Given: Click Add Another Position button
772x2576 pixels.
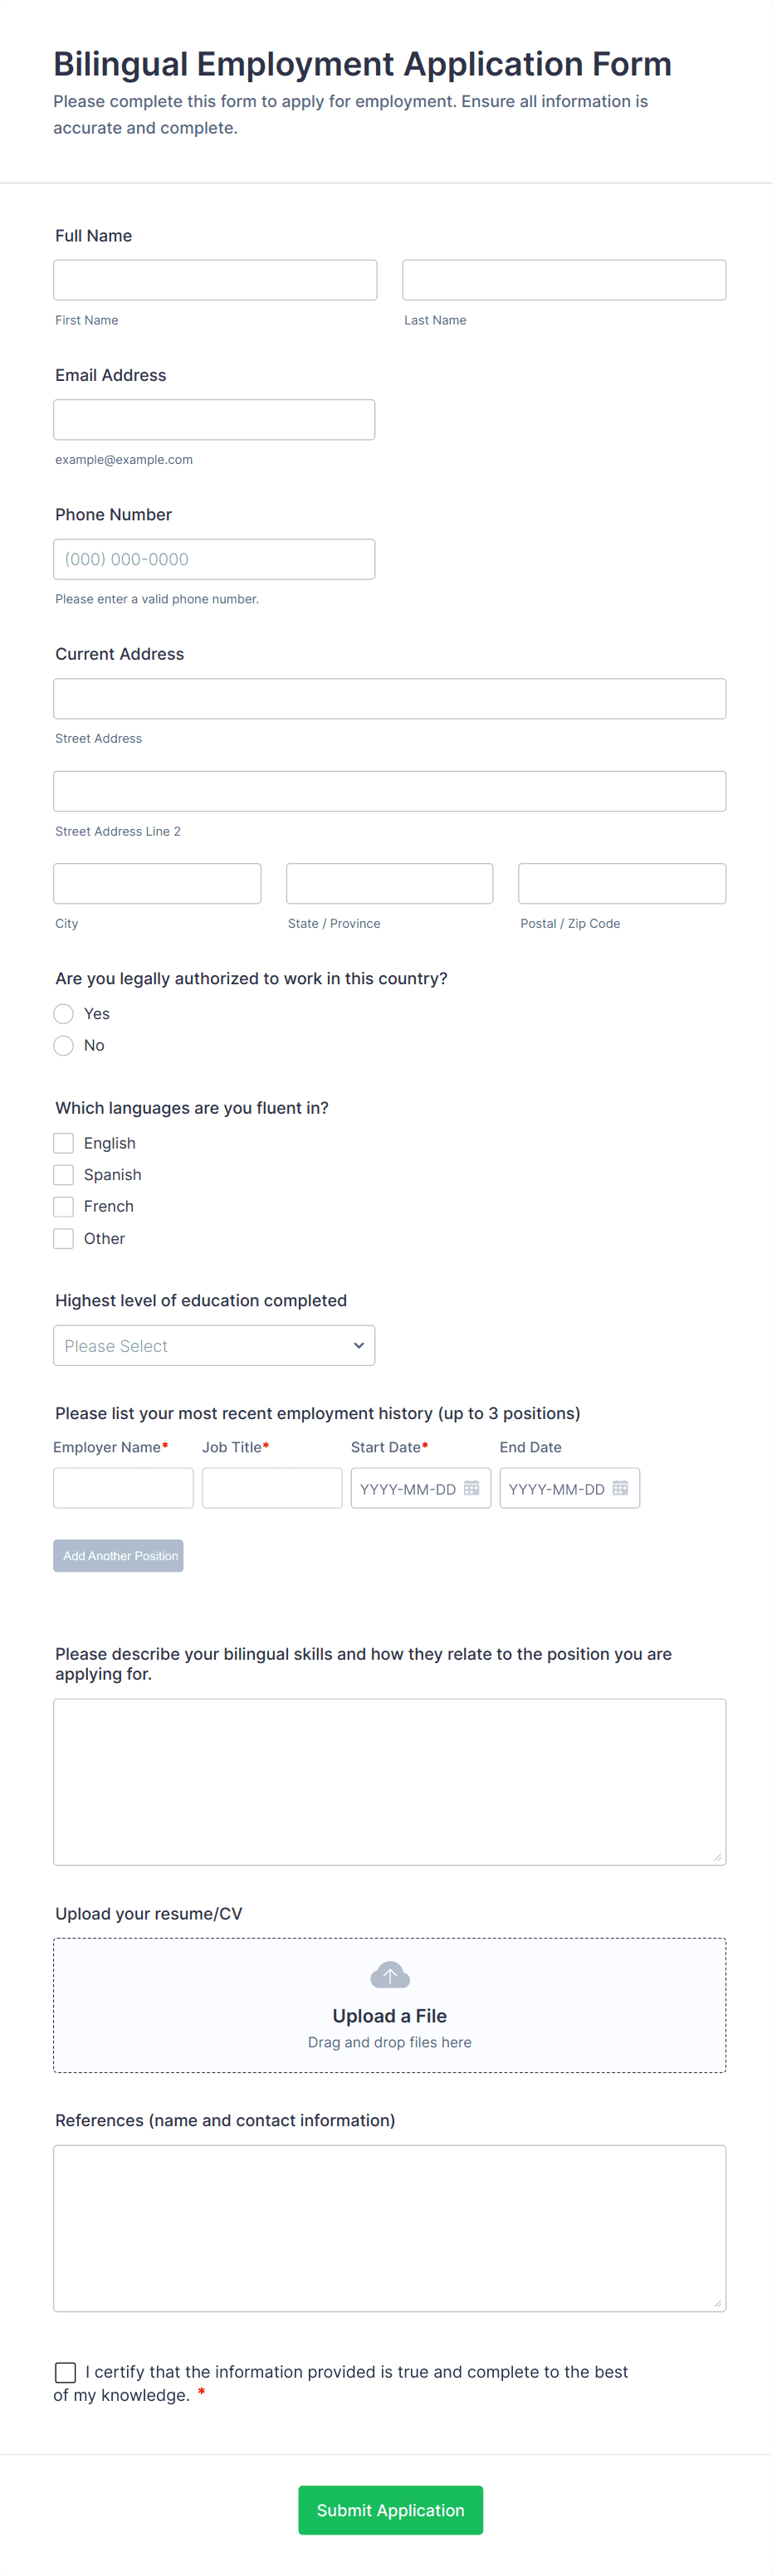Looking at the screenshot, I should tap(118, 1556).
